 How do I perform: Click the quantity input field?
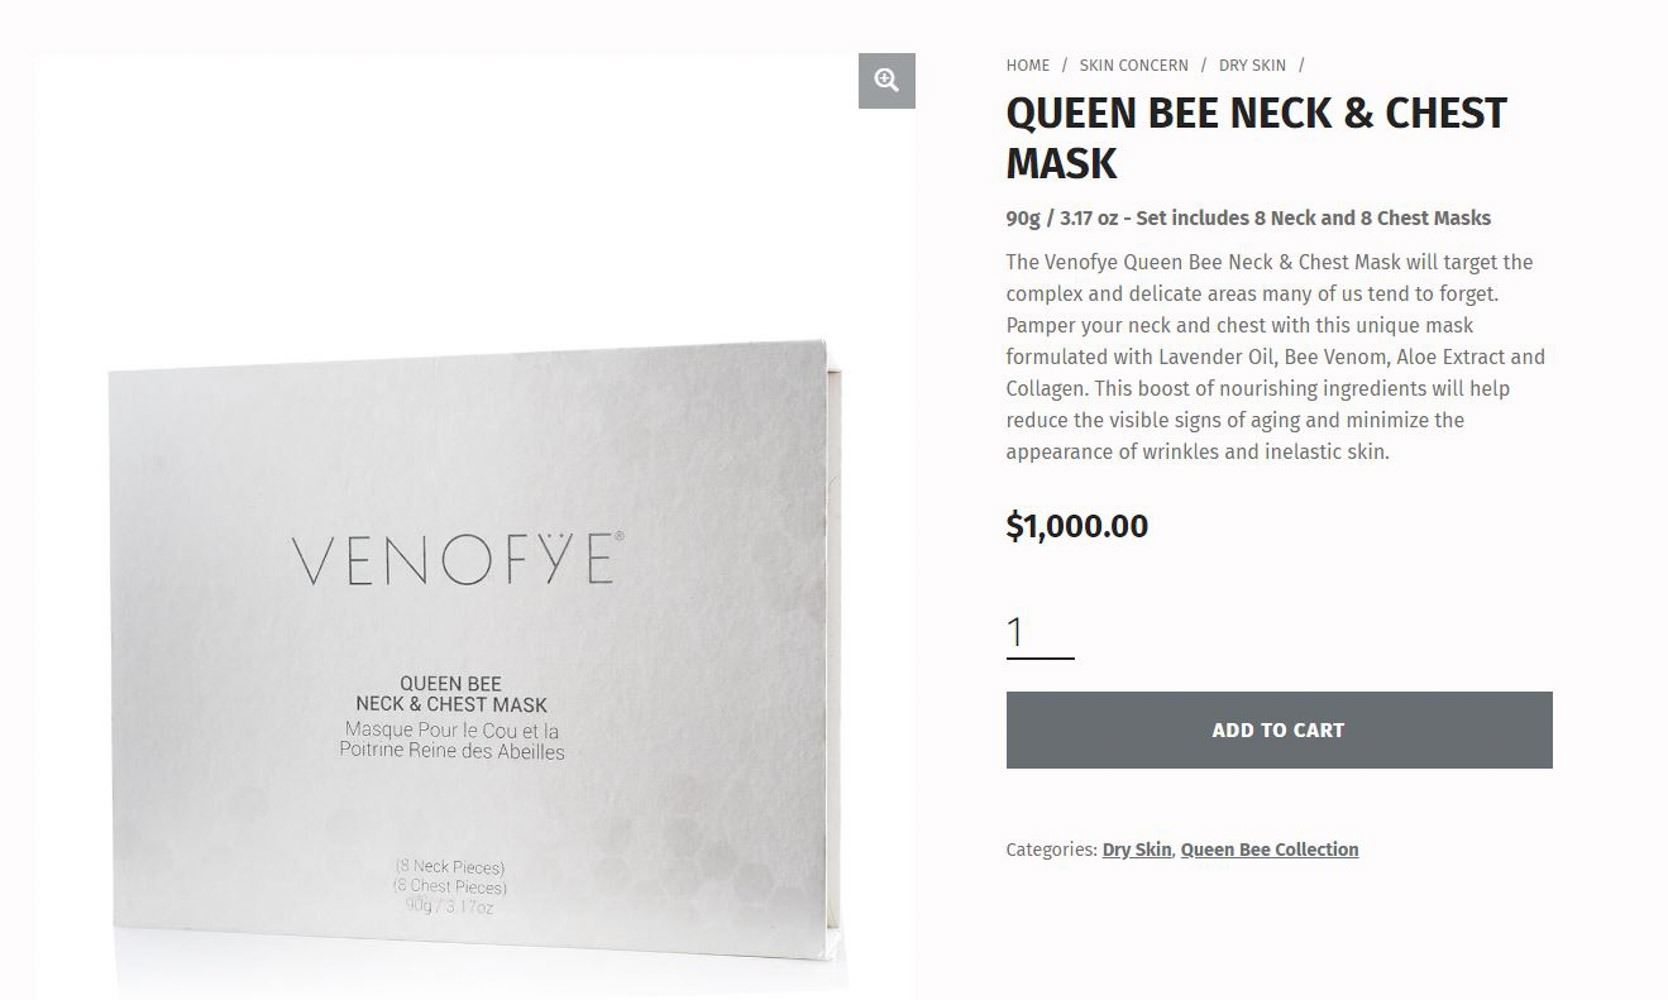[x=1039, y=632]
